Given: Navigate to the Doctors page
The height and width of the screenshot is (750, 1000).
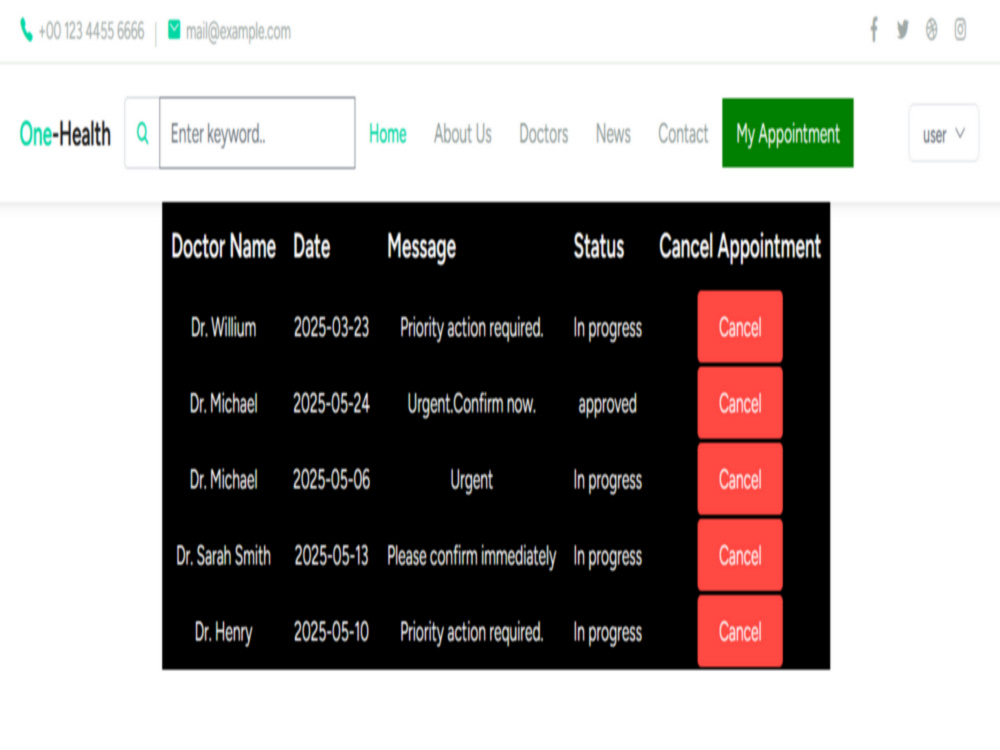Looking at the screenshot, I should 543,134.
